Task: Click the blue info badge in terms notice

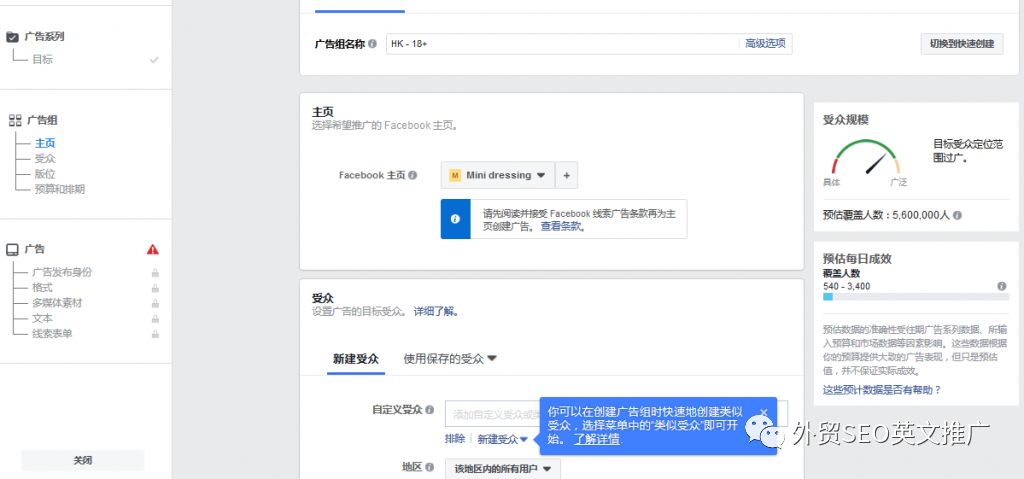Action: 455,219
